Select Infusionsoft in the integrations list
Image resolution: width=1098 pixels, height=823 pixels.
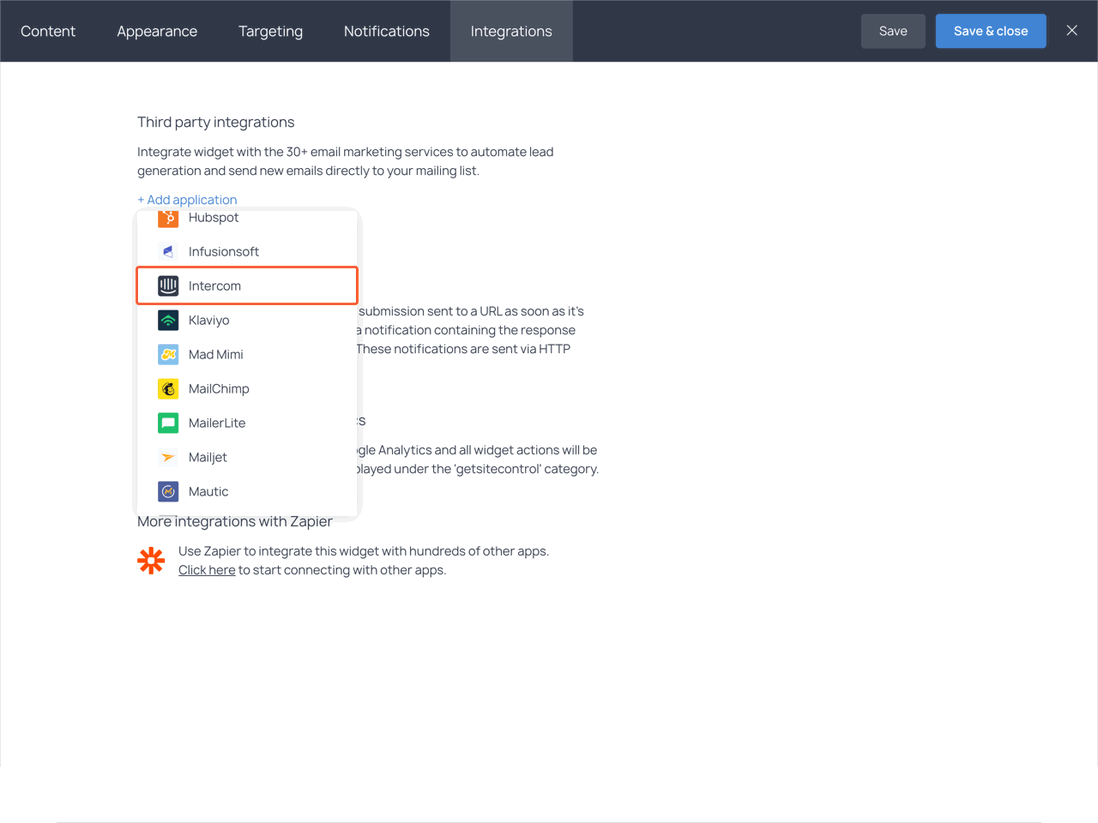coord(224,251)
